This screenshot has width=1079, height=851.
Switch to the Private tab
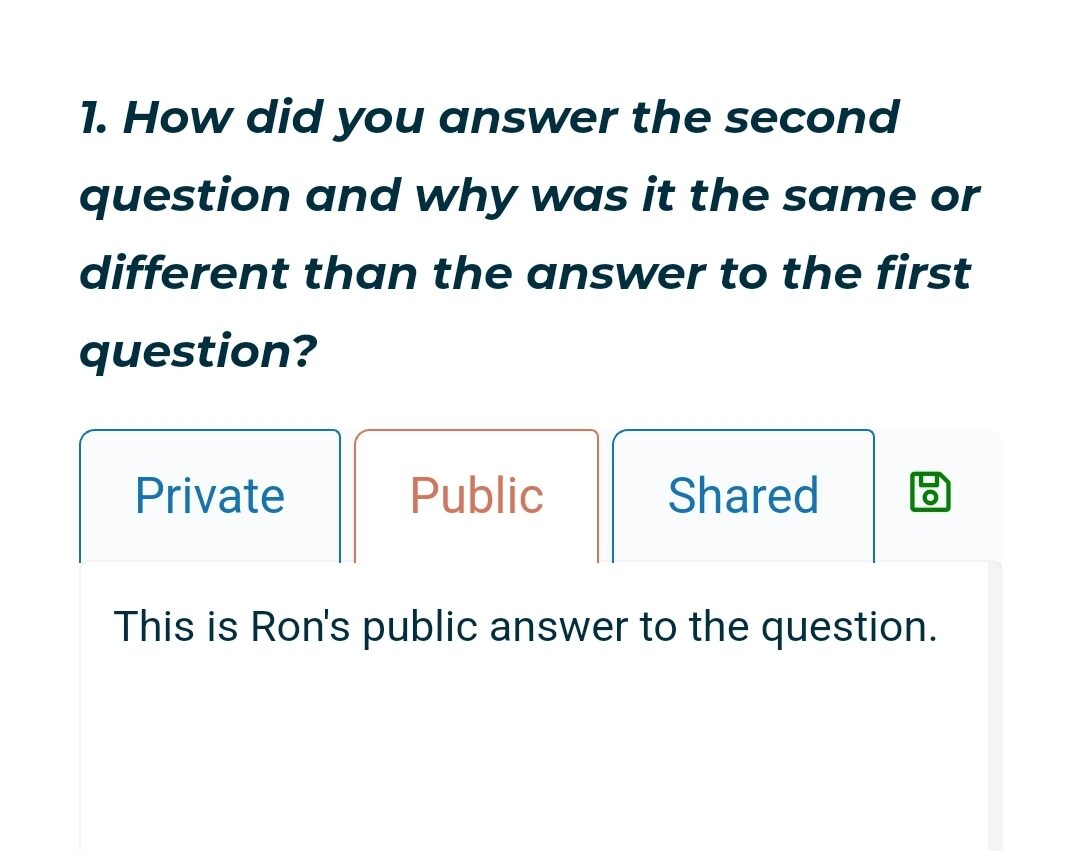(210, 496)
